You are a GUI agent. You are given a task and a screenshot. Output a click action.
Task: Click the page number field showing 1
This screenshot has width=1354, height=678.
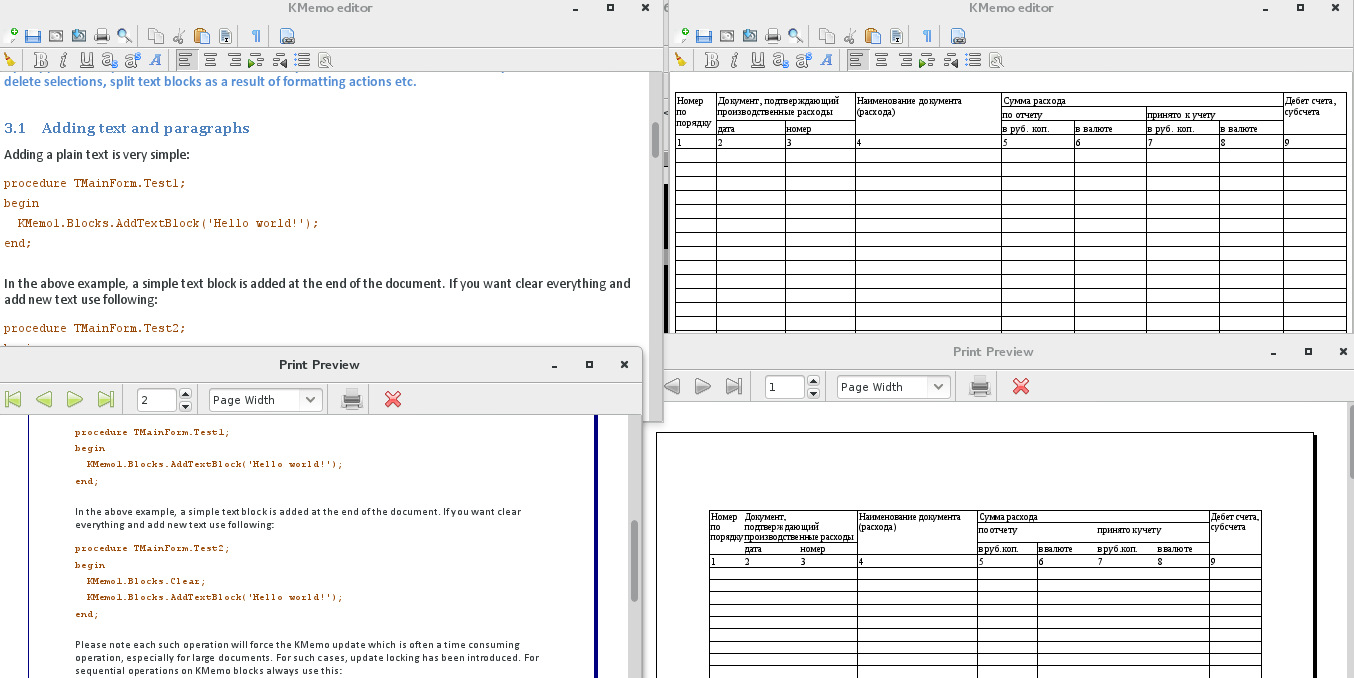783,387
